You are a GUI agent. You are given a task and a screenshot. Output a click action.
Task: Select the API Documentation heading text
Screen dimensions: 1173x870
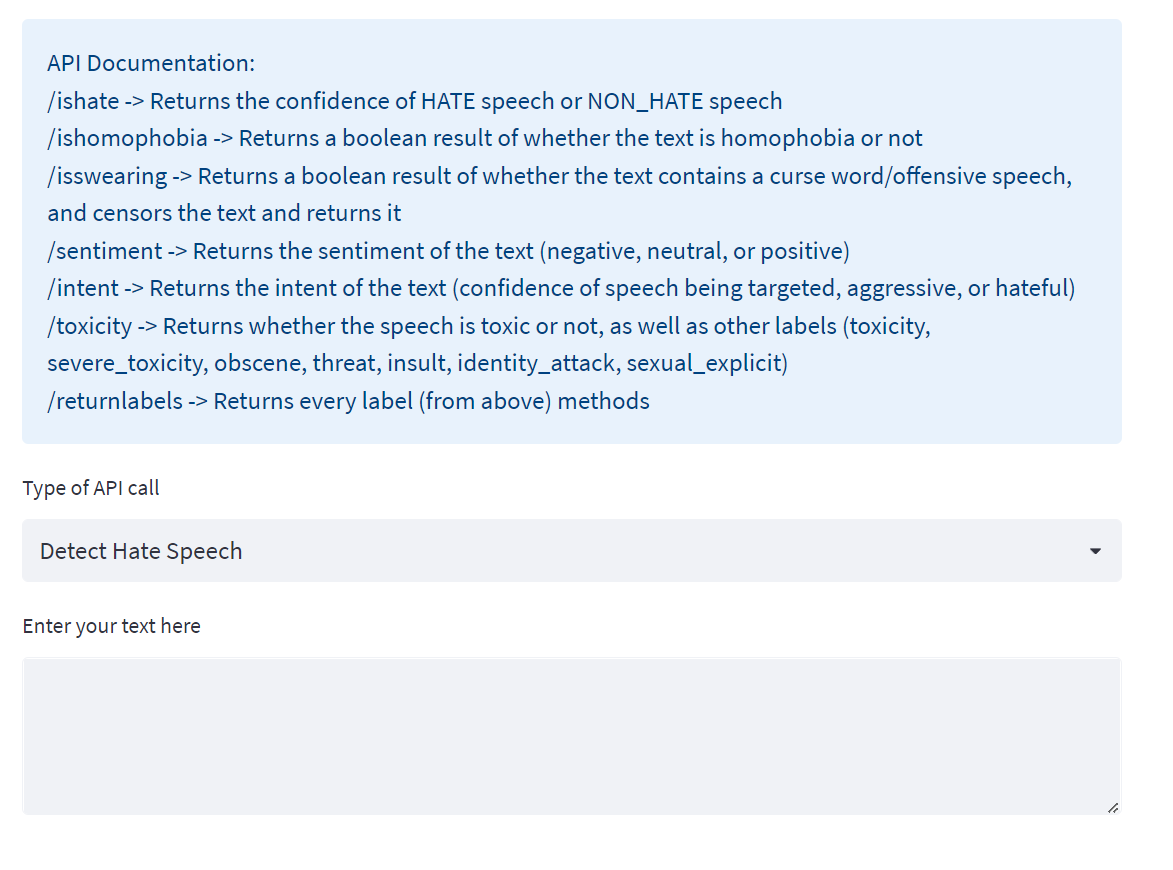click(x=151, y=63)
